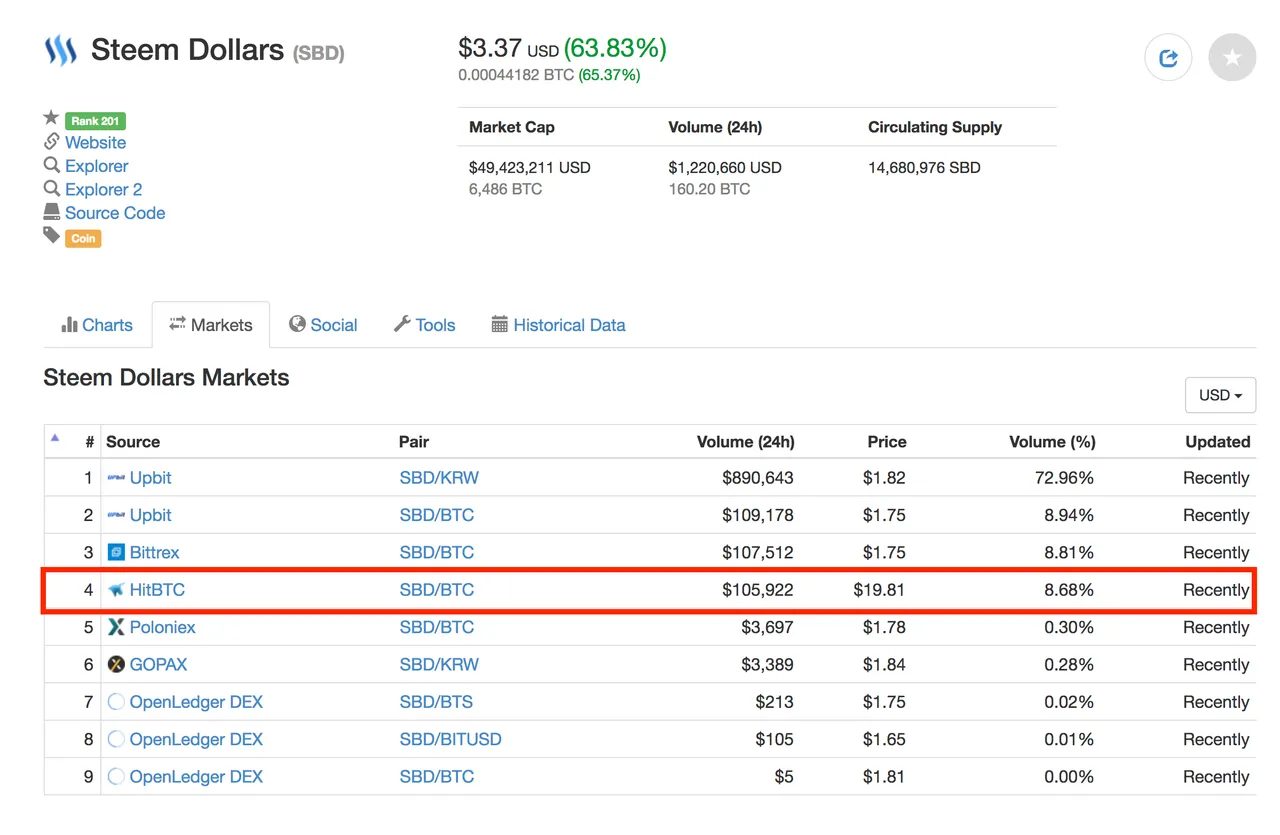Open SBD/KRW pair in GOPAX row
1280x835 pixels.
click(439, 664)
